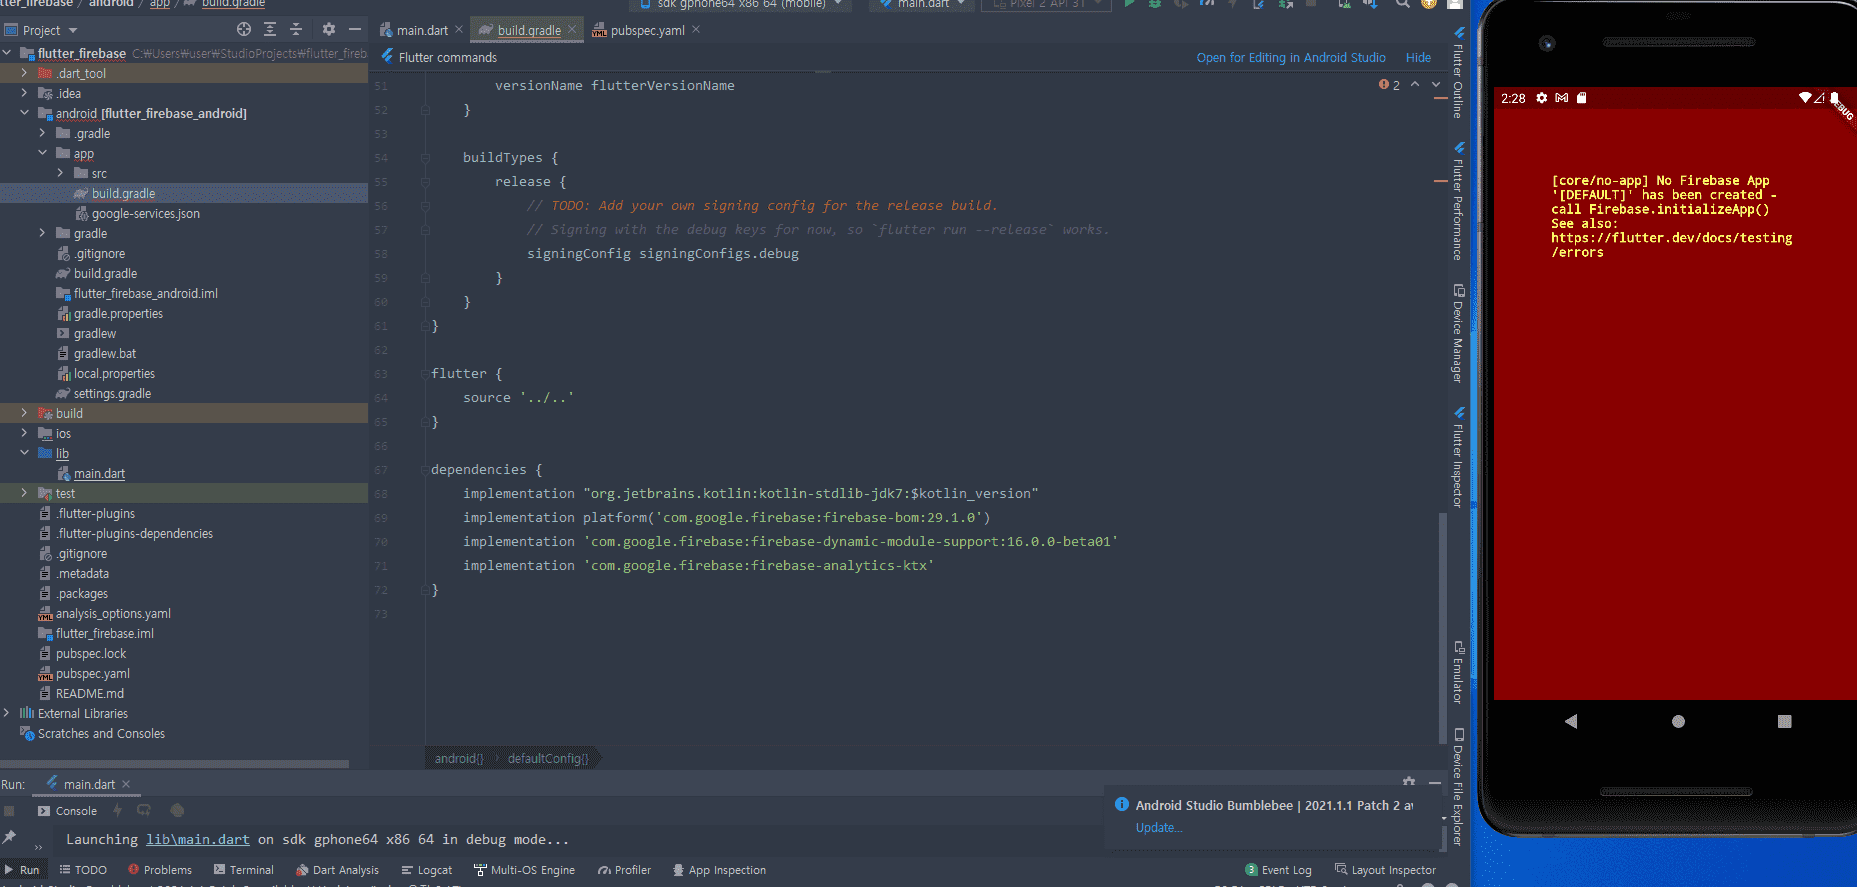The width and height of the screenshot is (1857, 887).
Task: Click Expand All in Project panel header
Action: [x=270, y=29]
